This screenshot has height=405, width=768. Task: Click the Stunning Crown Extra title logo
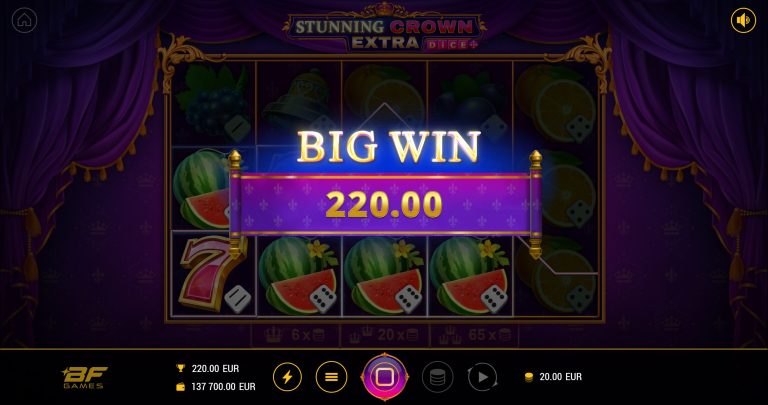384,30
